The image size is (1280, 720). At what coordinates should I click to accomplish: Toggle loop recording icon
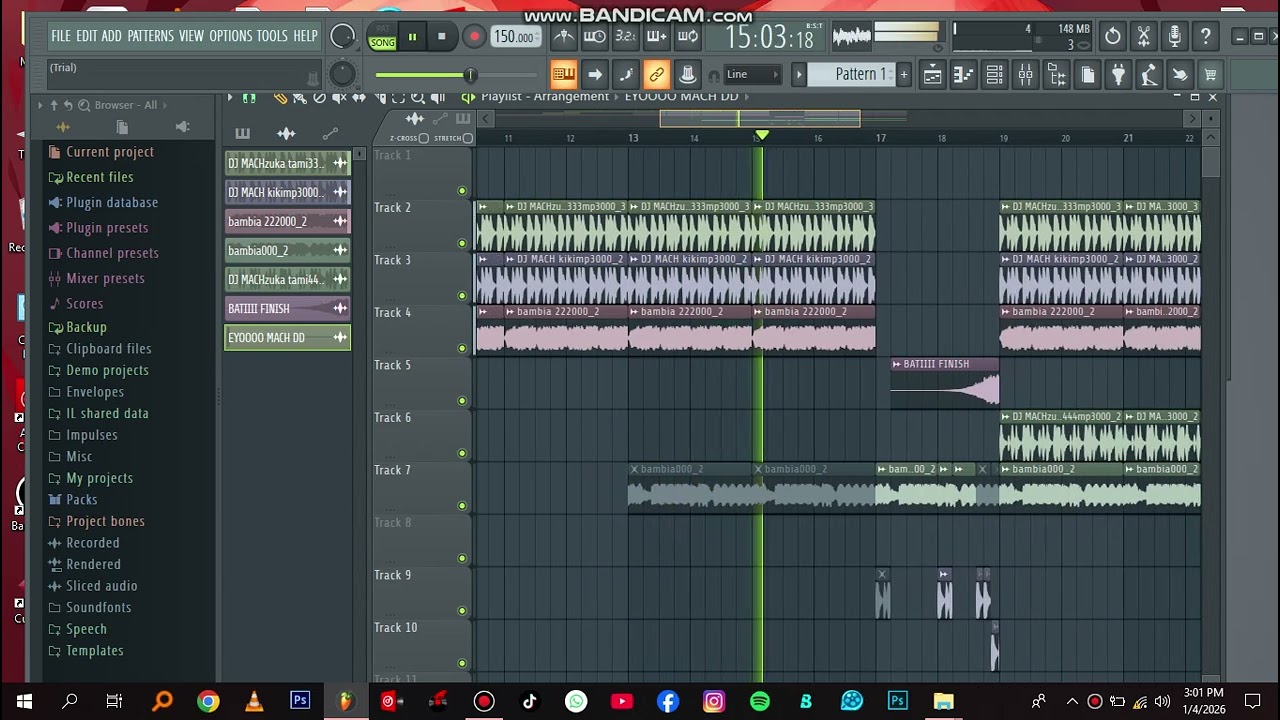[688, 37]
